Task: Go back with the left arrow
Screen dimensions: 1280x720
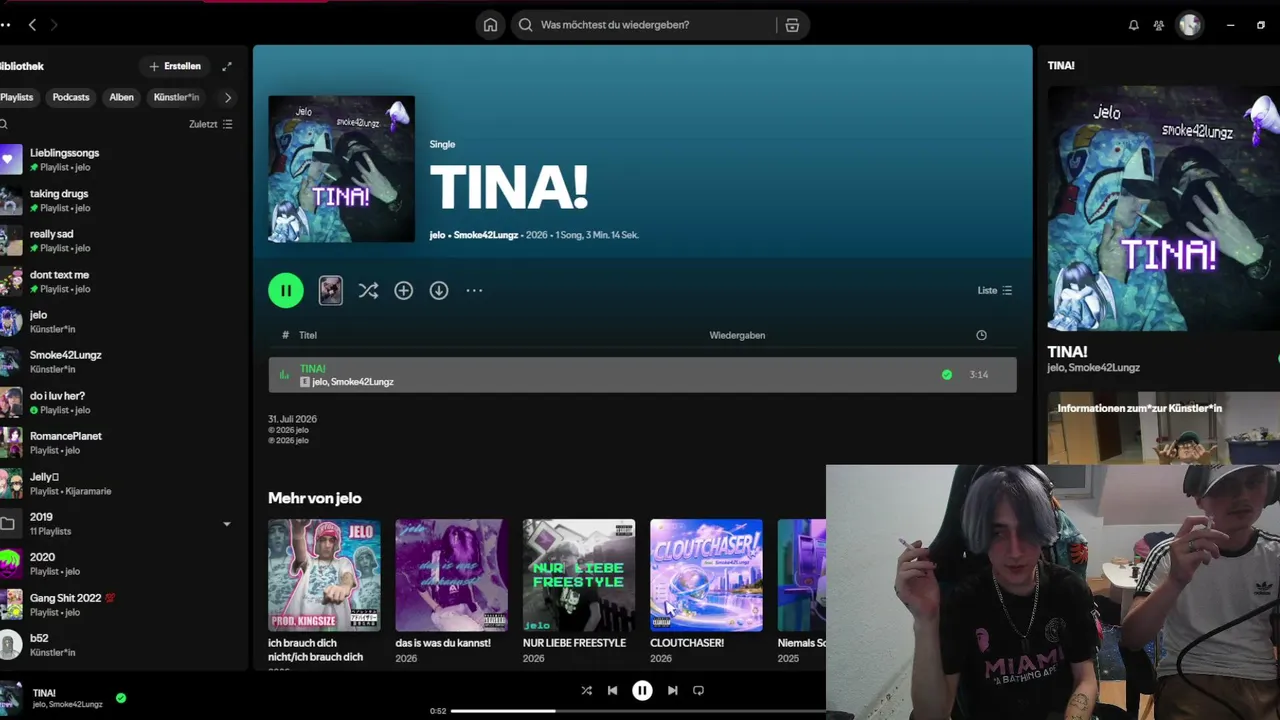Action: coord(32,25)
